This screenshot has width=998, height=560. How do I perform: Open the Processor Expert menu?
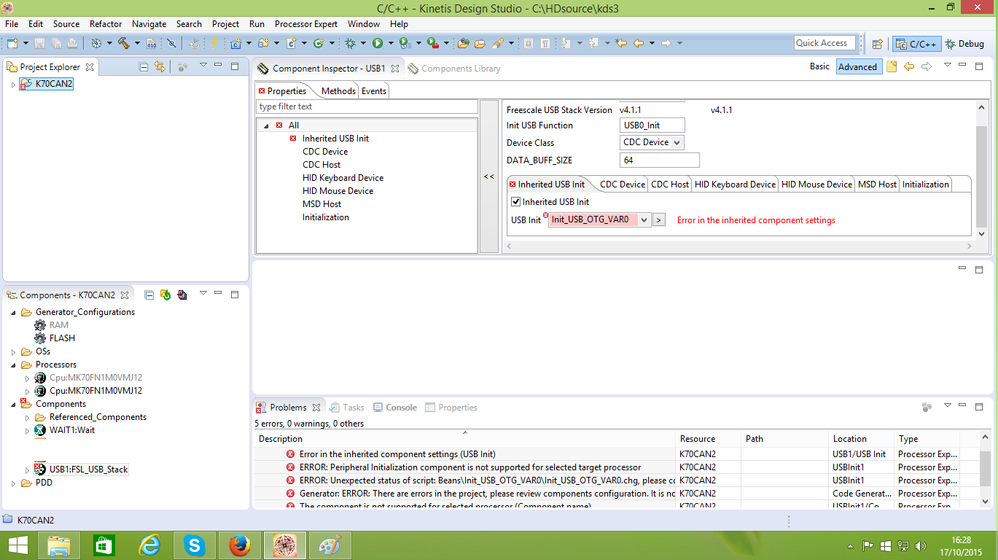pyautogui.click(x=306, y=24)
